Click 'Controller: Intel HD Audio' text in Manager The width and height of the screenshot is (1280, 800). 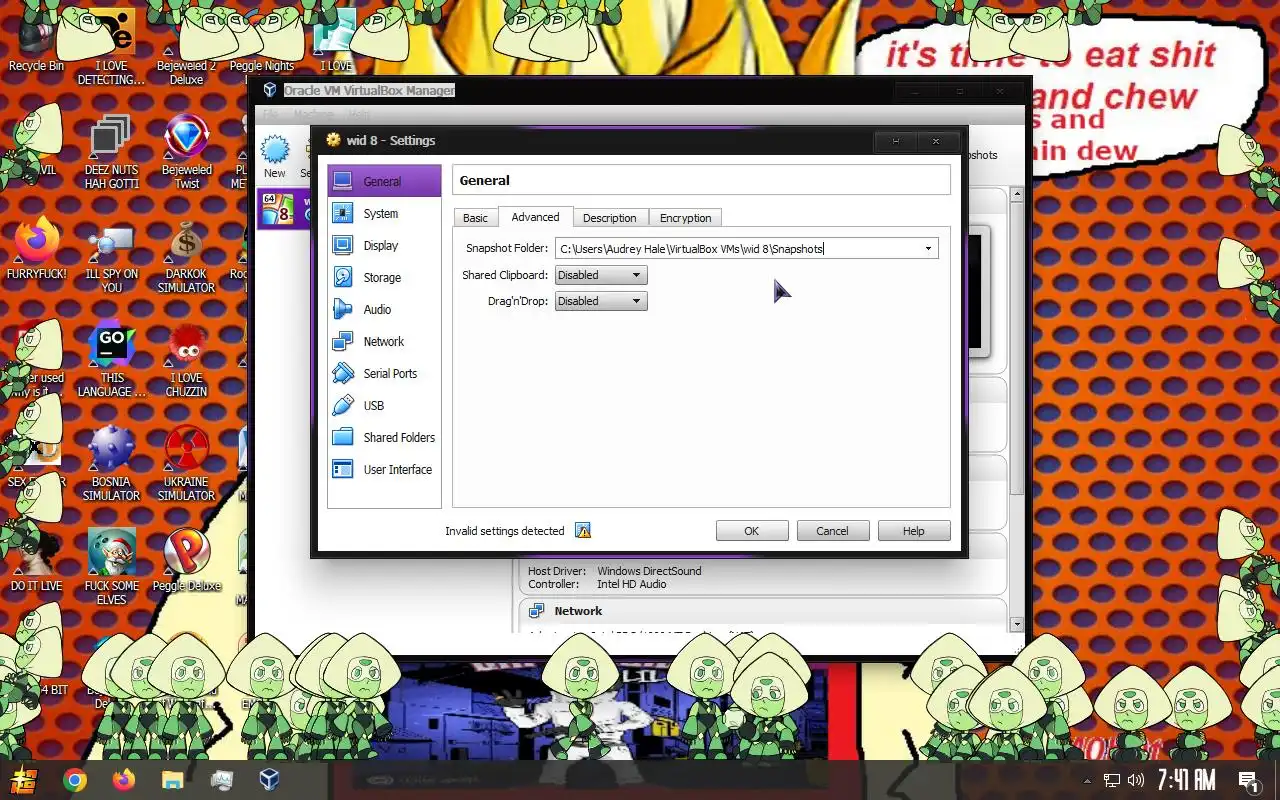[597, 584]
